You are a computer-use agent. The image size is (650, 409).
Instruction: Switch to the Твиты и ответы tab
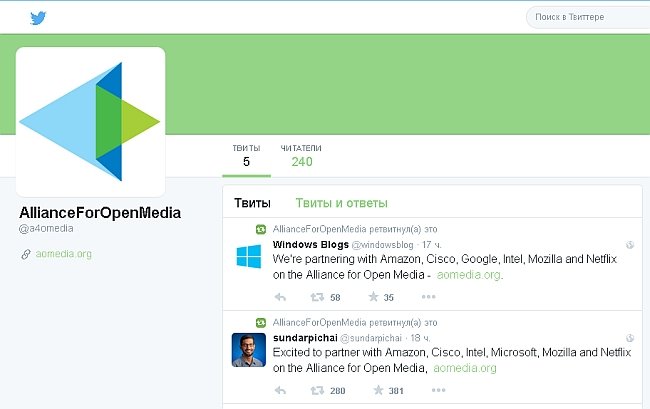(x=342, y=203)
